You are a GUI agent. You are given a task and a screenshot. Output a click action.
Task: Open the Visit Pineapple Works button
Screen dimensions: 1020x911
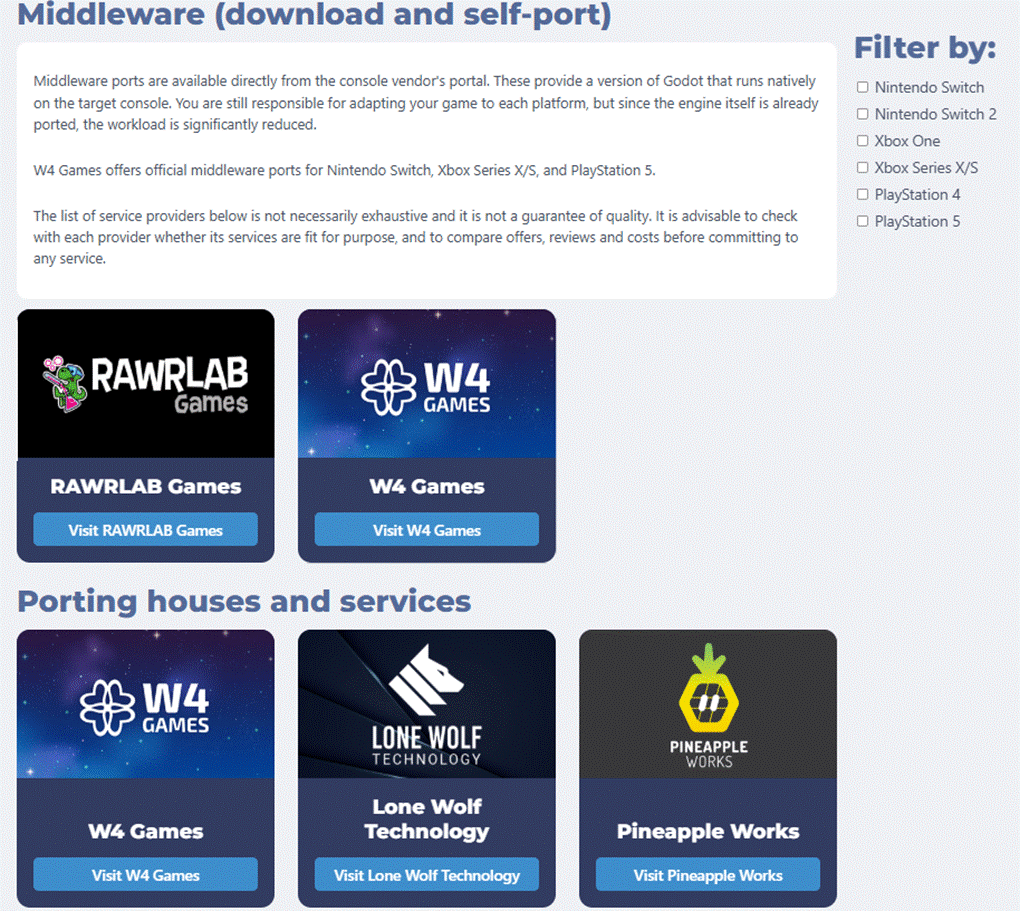[x=708, y=875]
